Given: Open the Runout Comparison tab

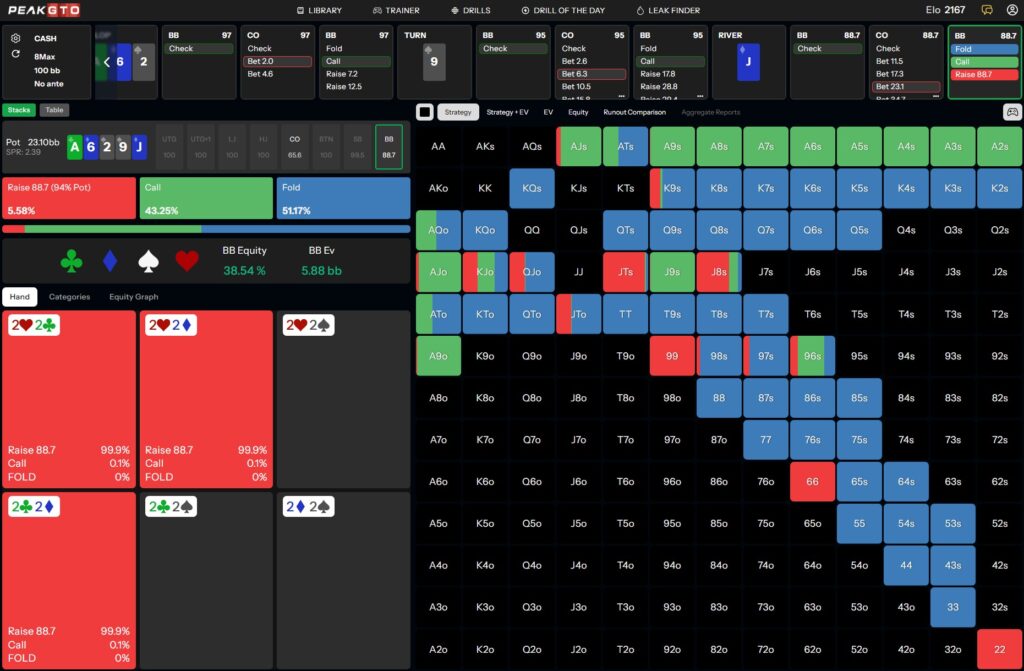Looking at the screenshot, I should 634,112.
